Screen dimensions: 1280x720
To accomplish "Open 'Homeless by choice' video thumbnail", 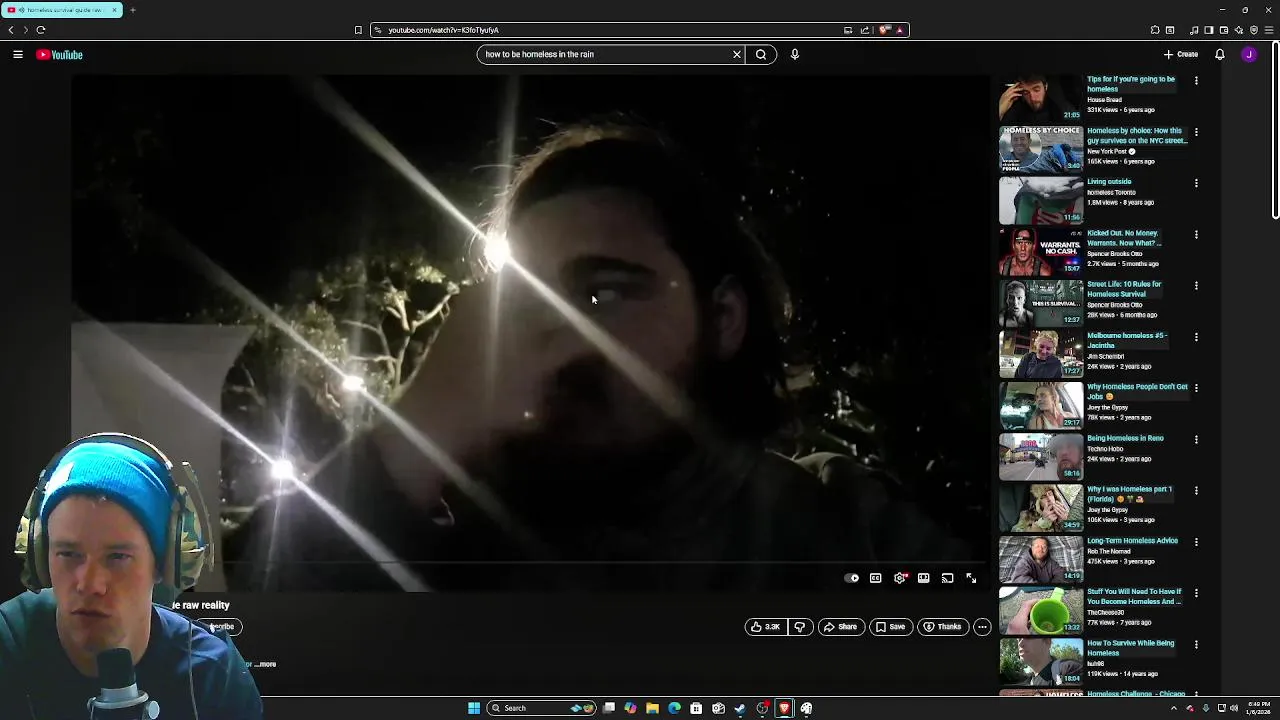I will tap(1040, 149).
